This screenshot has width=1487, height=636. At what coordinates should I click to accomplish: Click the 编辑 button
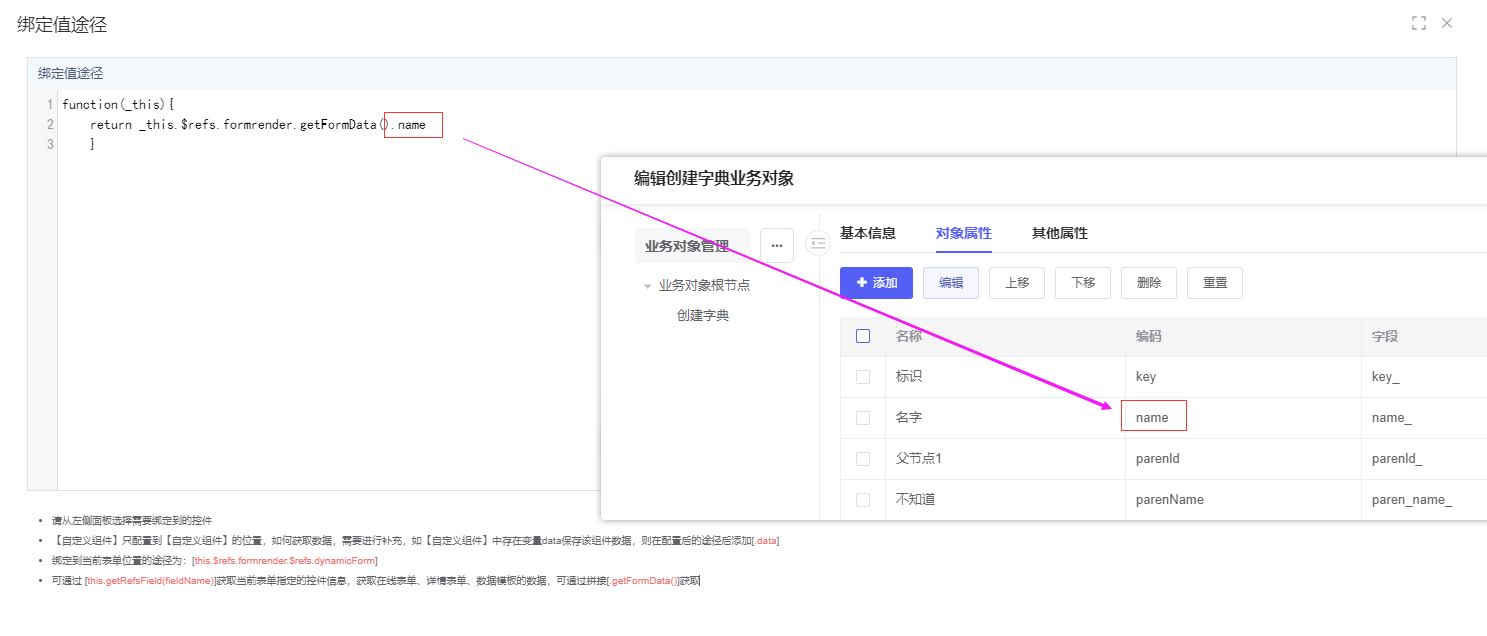tap(950, 283)
